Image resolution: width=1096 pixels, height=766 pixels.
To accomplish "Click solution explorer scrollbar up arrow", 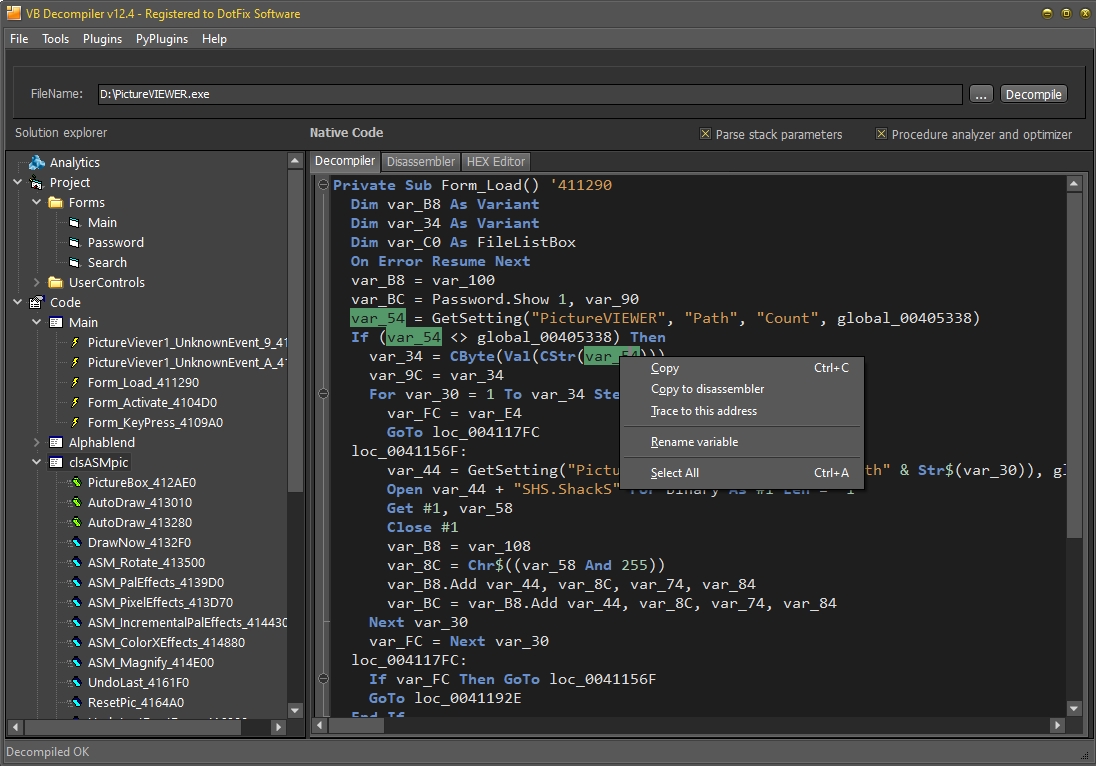I will (x=295, y=161).
